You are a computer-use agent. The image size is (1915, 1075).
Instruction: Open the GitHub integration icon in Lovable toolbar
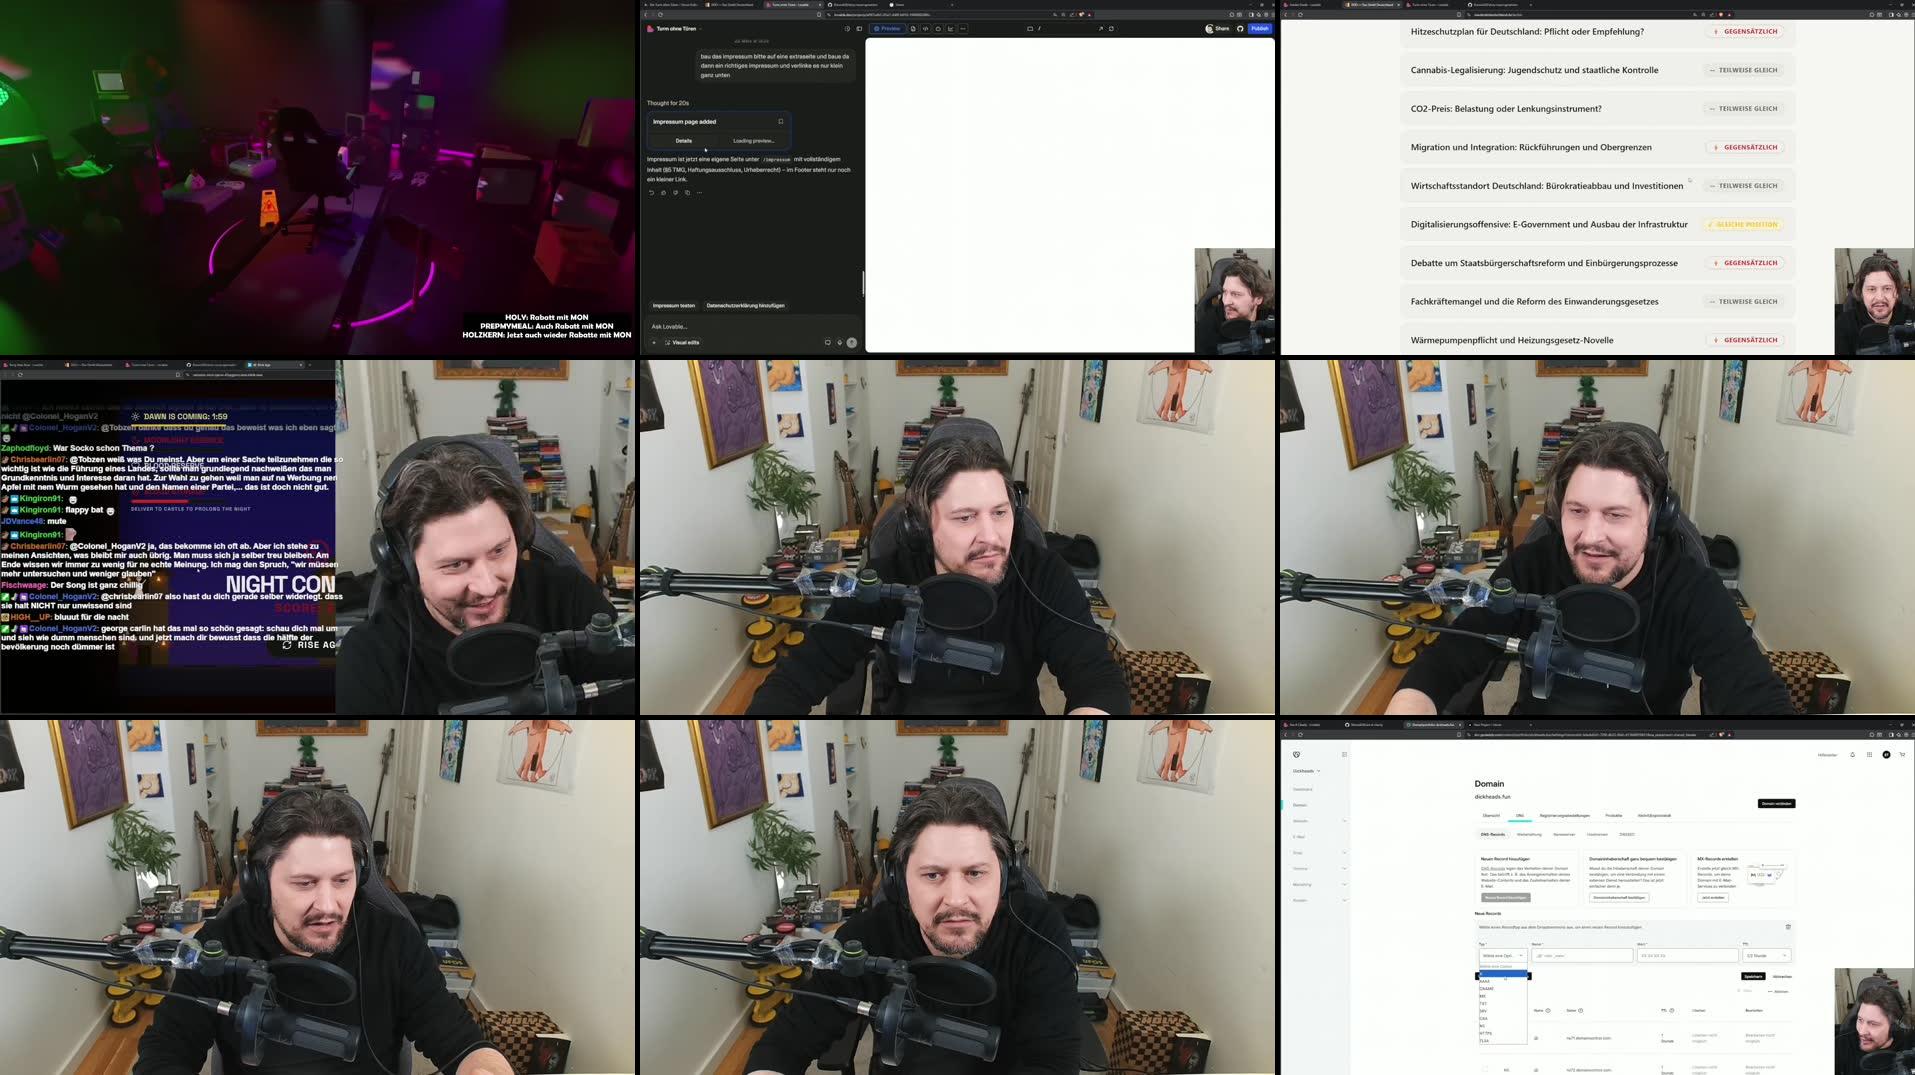(1240, 29)
